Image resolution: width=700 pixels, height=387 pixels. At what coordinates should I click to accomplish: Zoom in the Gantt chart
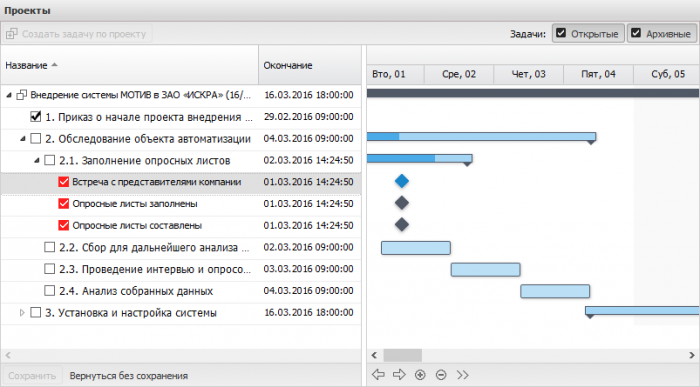click(420, 375)
